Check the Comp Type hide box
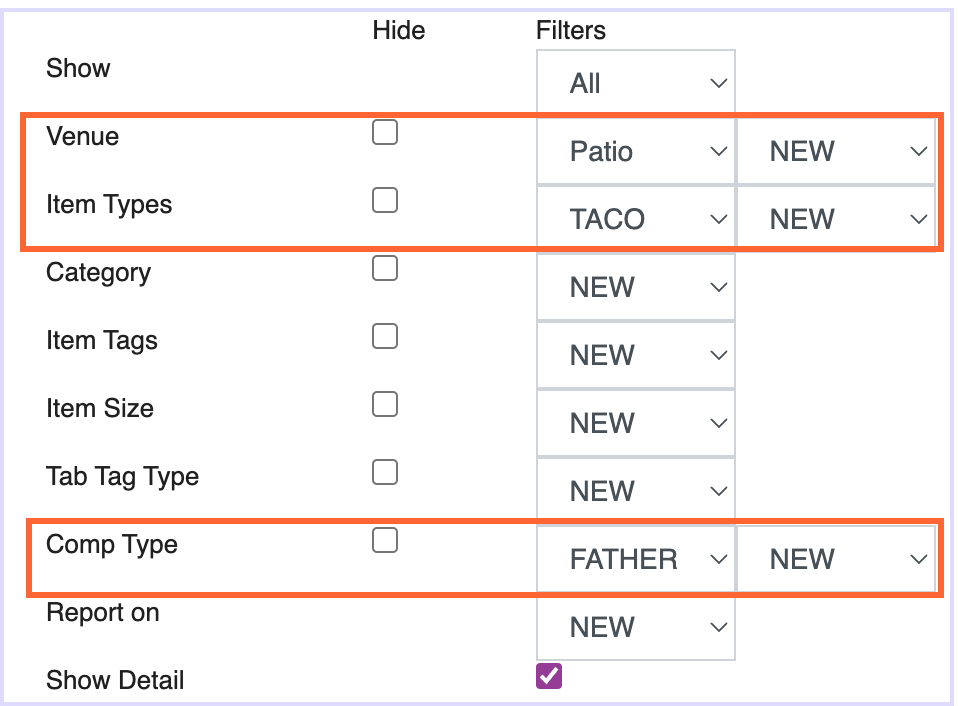The height and width of the screenshot is (706, 958). 385,540
